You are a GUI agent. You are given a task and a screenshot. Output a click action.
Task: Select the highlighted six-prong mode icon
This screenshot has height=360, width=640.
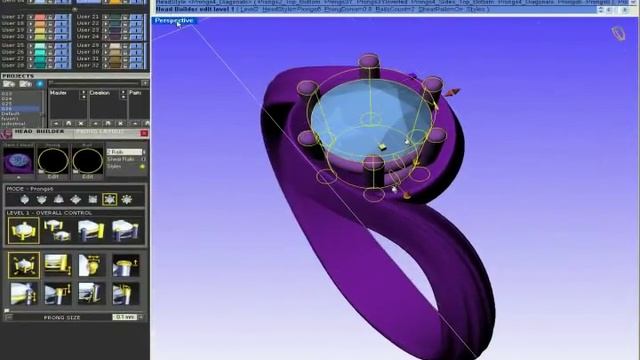pyautogui.click(x=109, y=199)
